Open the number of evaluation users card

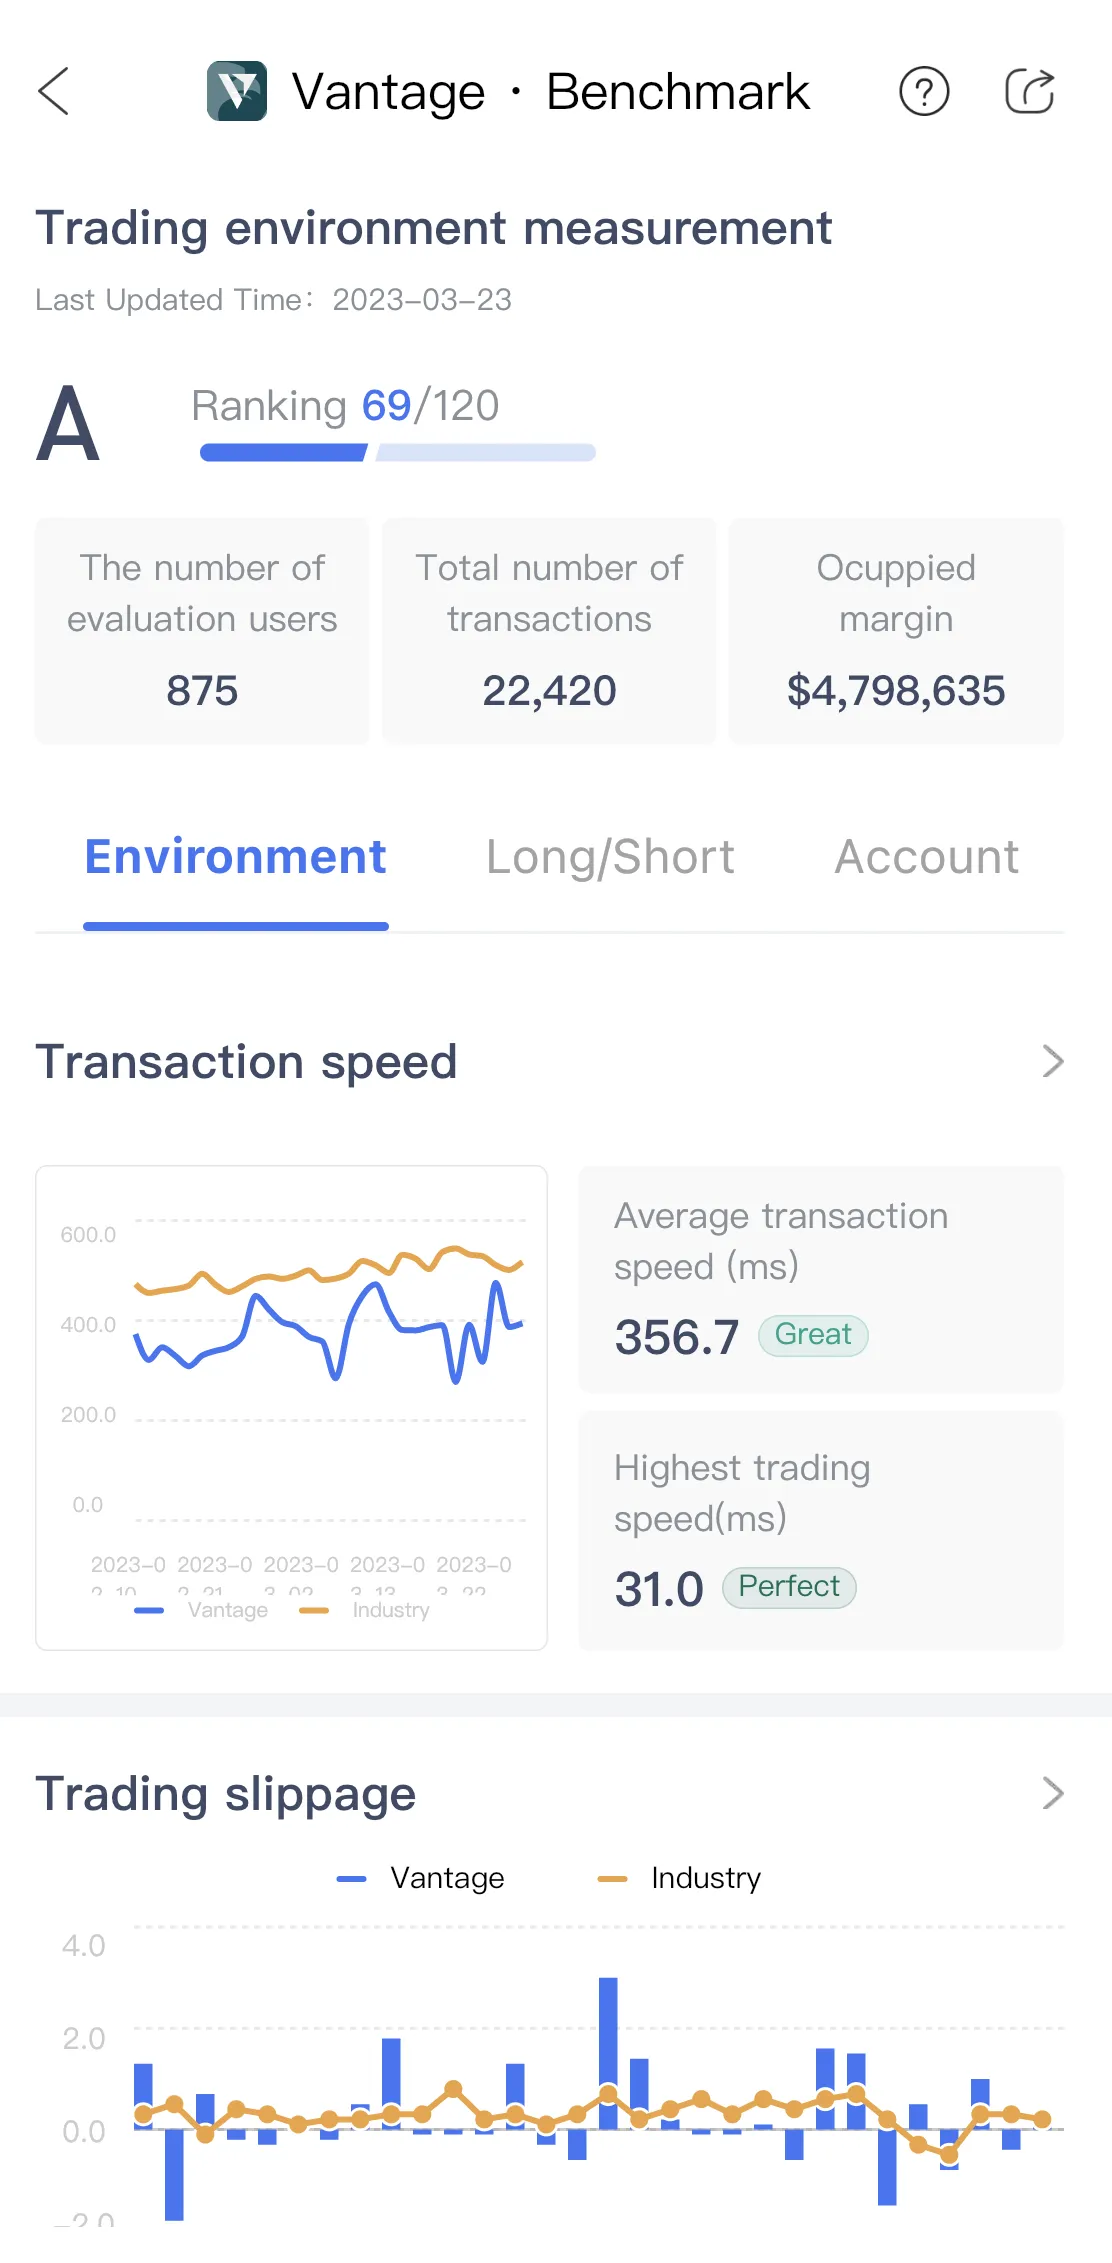[202, 631]
